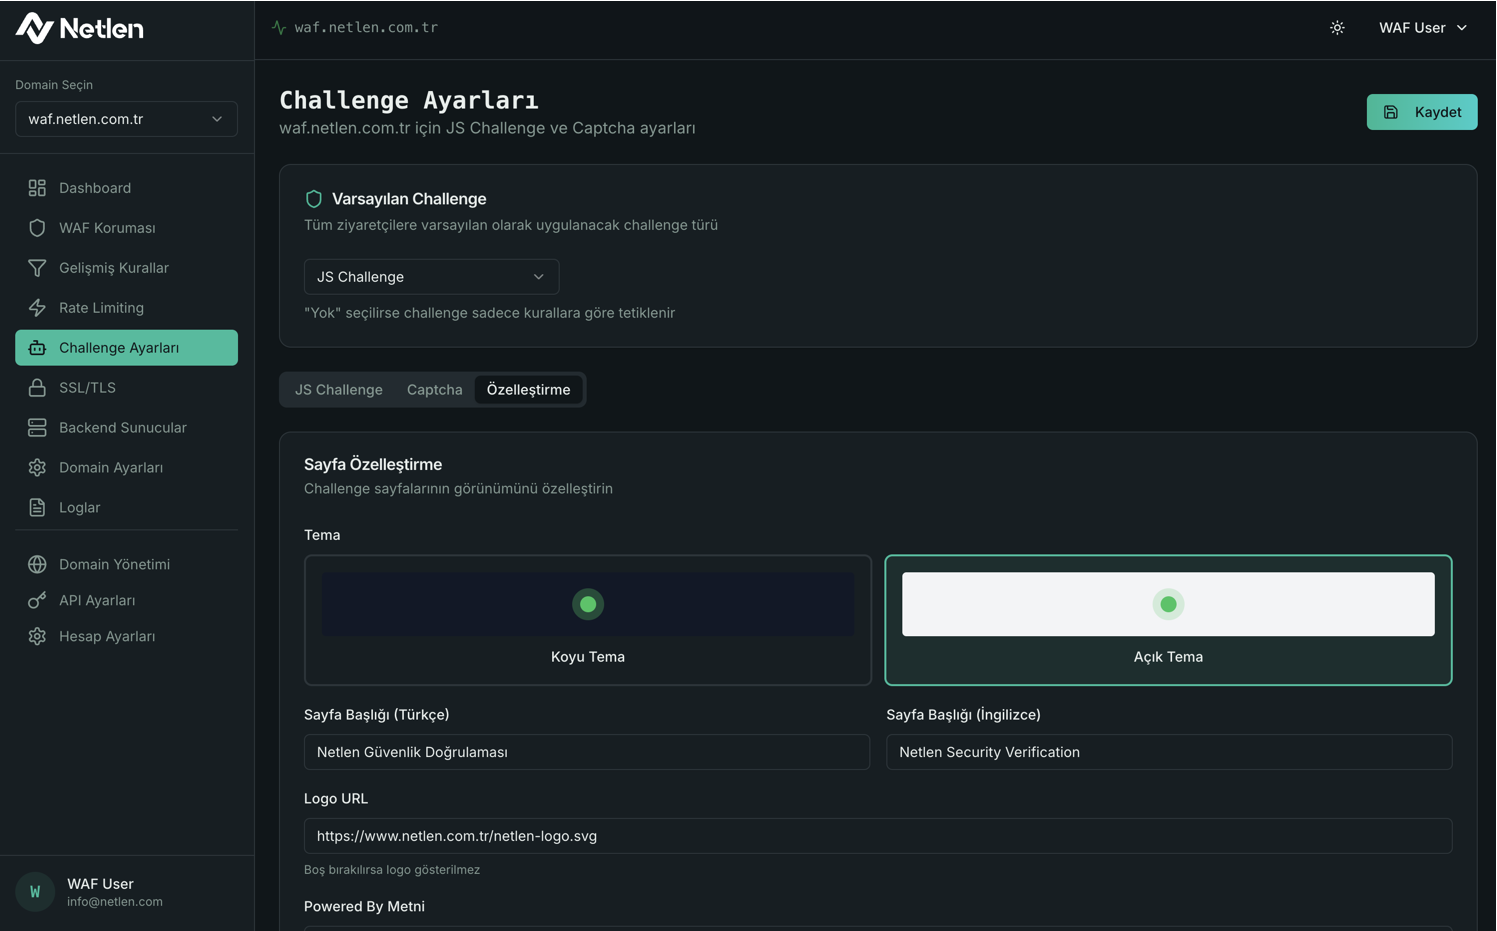Click the shield icon beside Varsayılan Challenge

(x=314, y=199)
